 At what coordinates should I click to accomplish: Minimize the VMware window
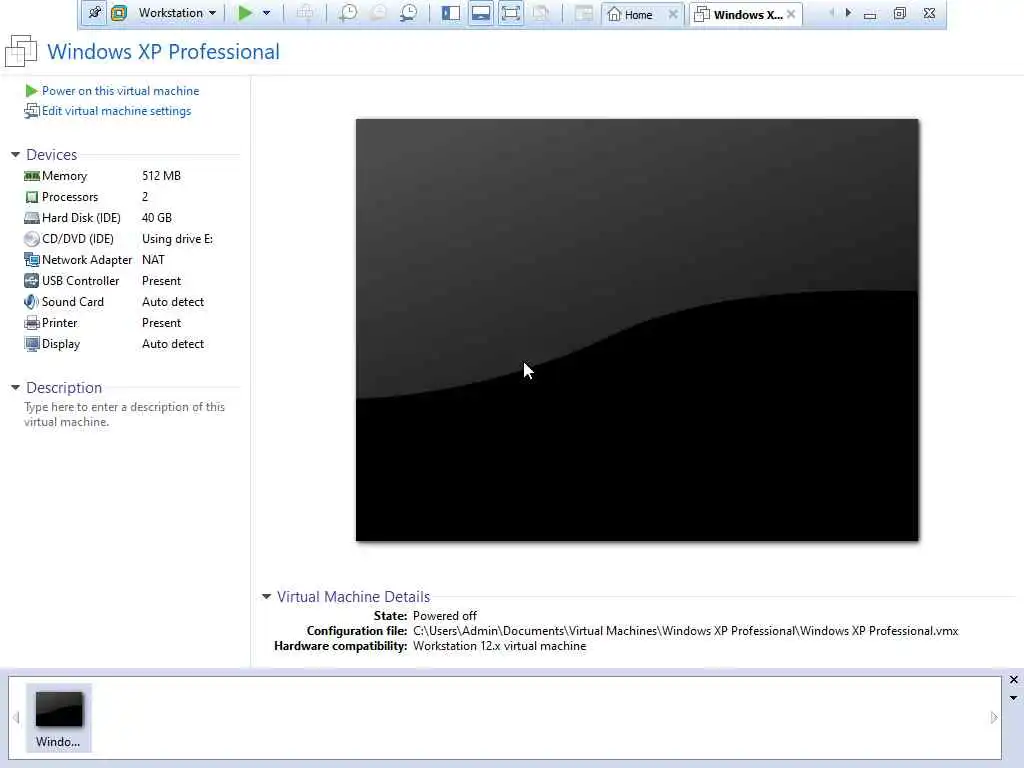pos(870,14)
